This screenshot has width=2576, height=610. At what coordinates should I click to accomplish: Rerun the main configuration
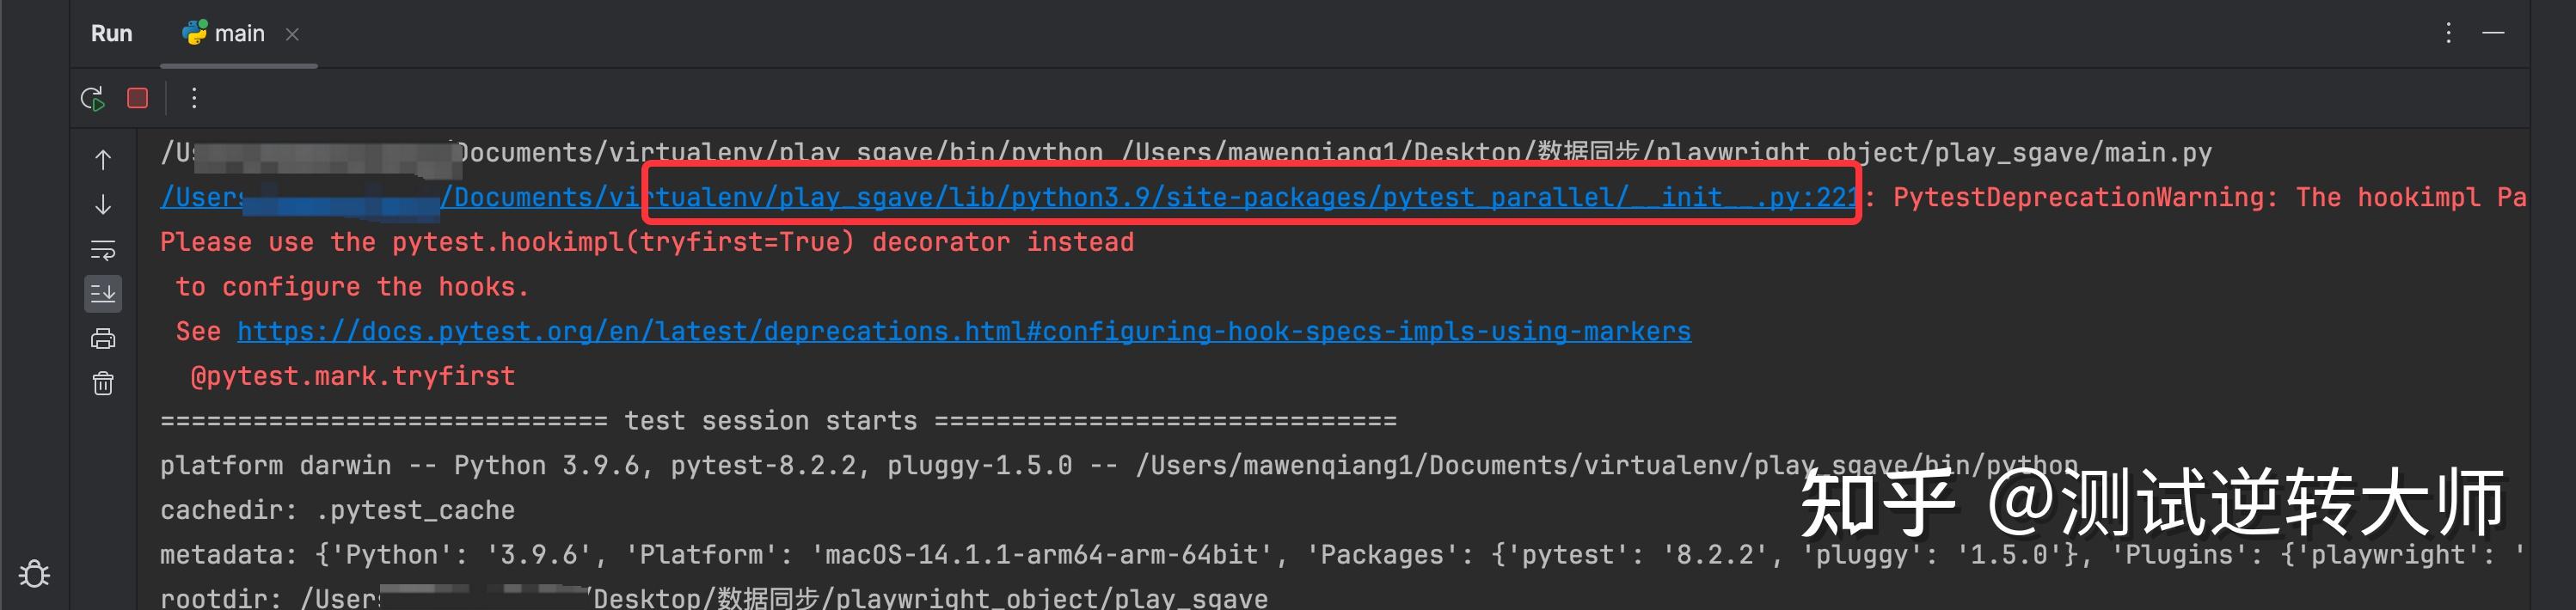coord(92,98)
